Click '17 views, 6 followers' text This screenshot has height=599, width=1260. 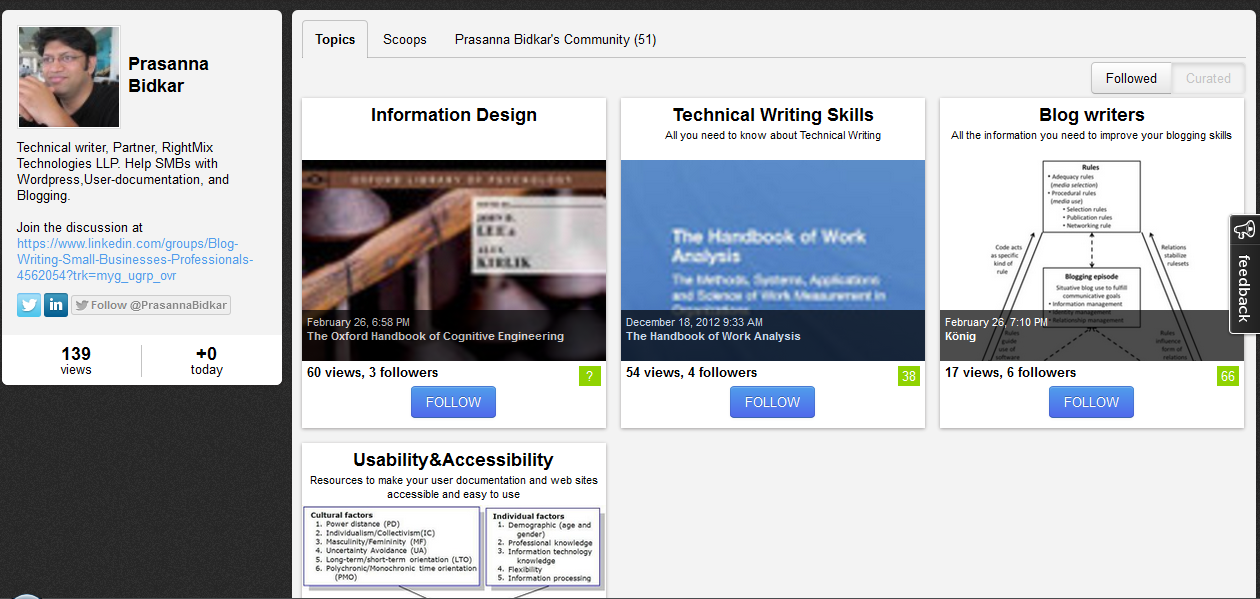tap(1011, 372)
